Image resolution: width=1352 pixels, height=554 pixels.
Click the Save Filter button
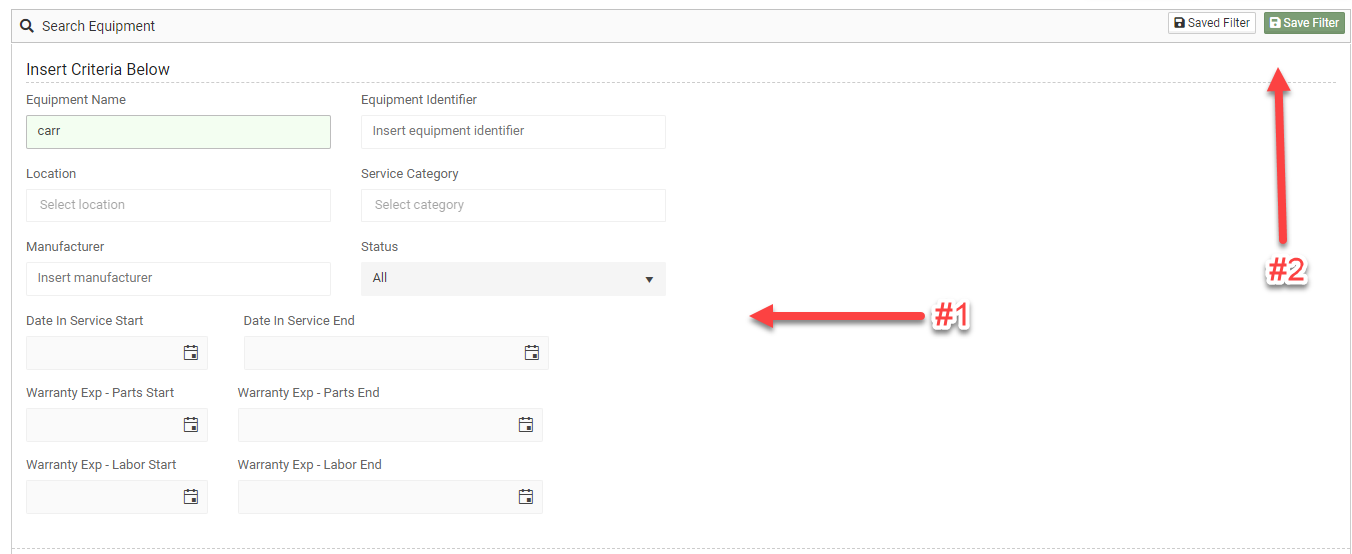pos(1304,23)
